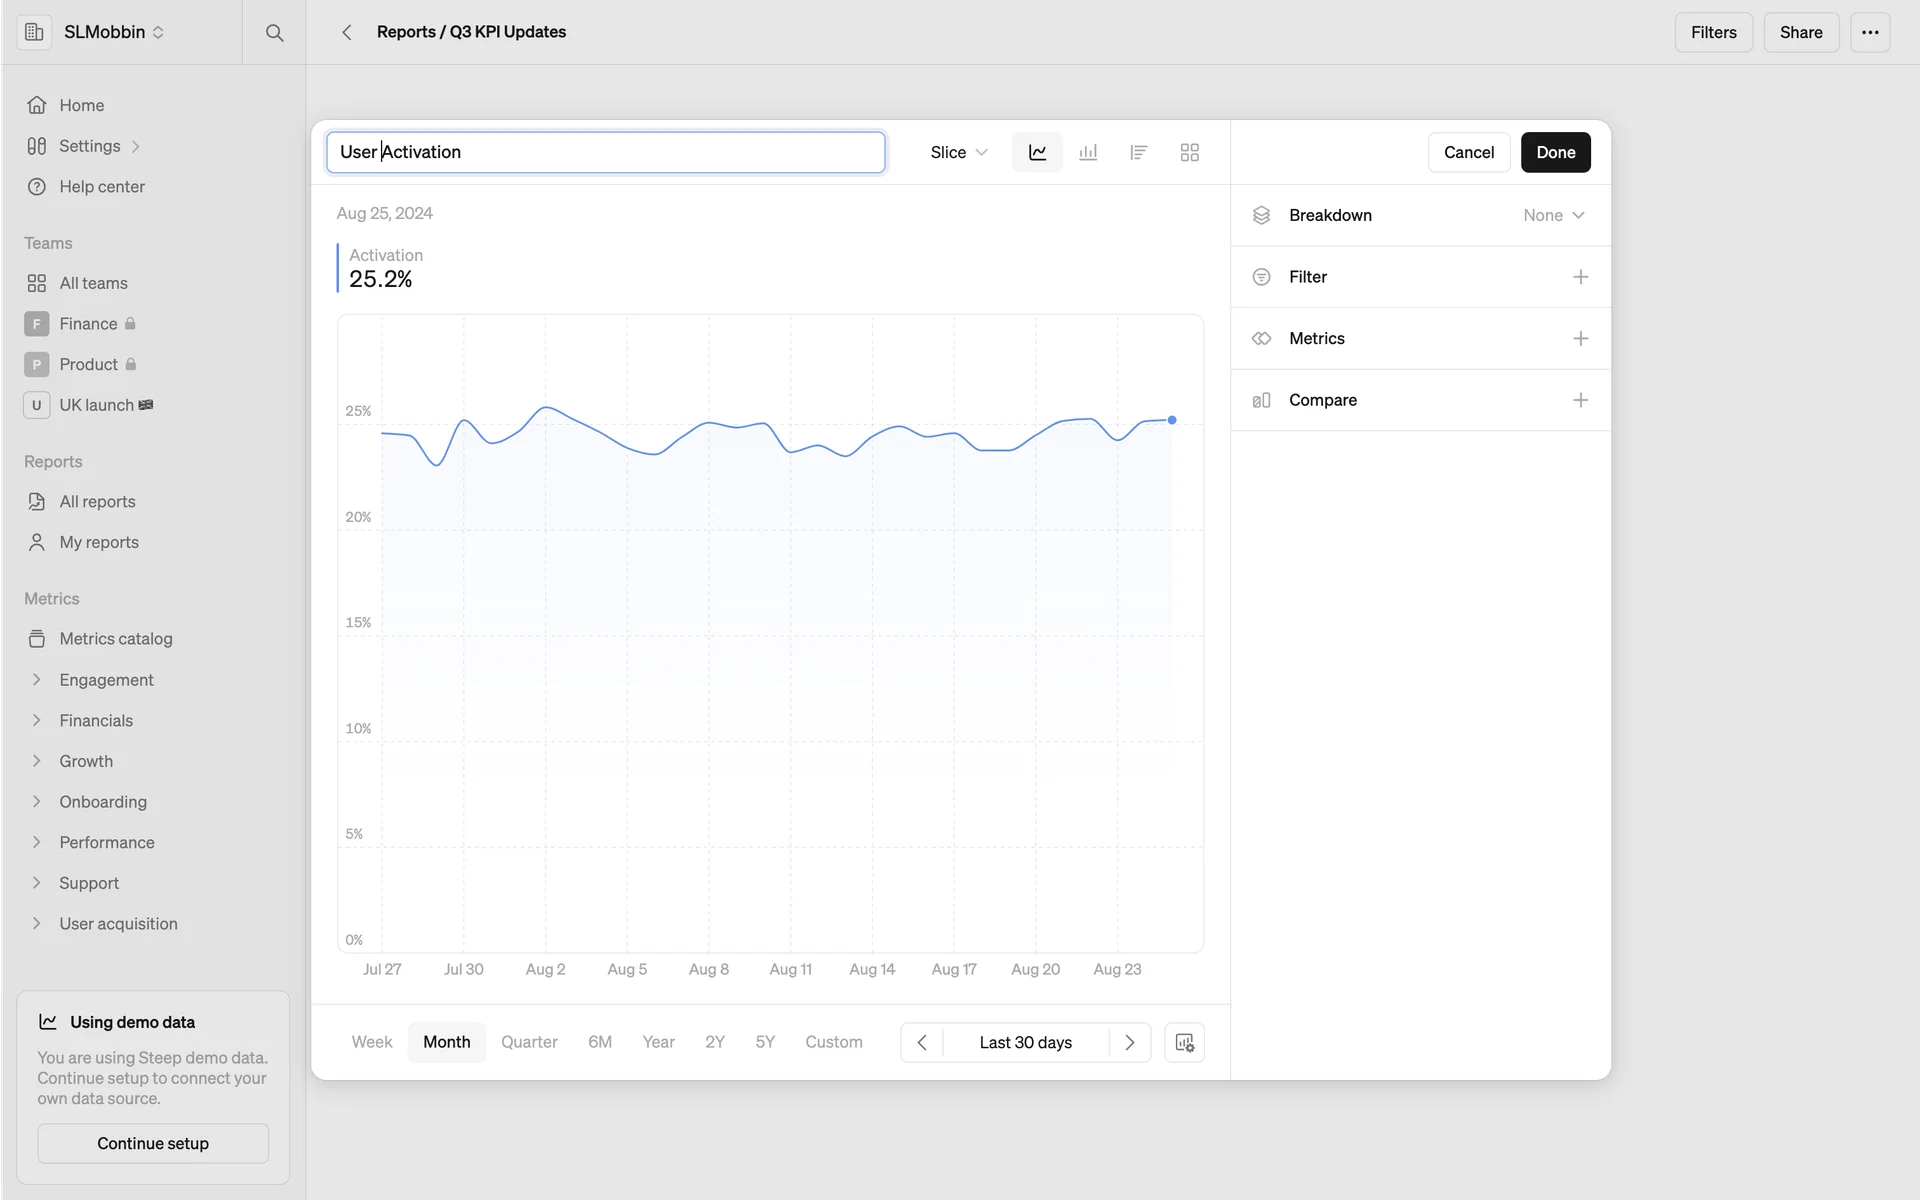1920x1200 pixels.
Task: Select the line chart view icon
Action: click(1037, 152)
